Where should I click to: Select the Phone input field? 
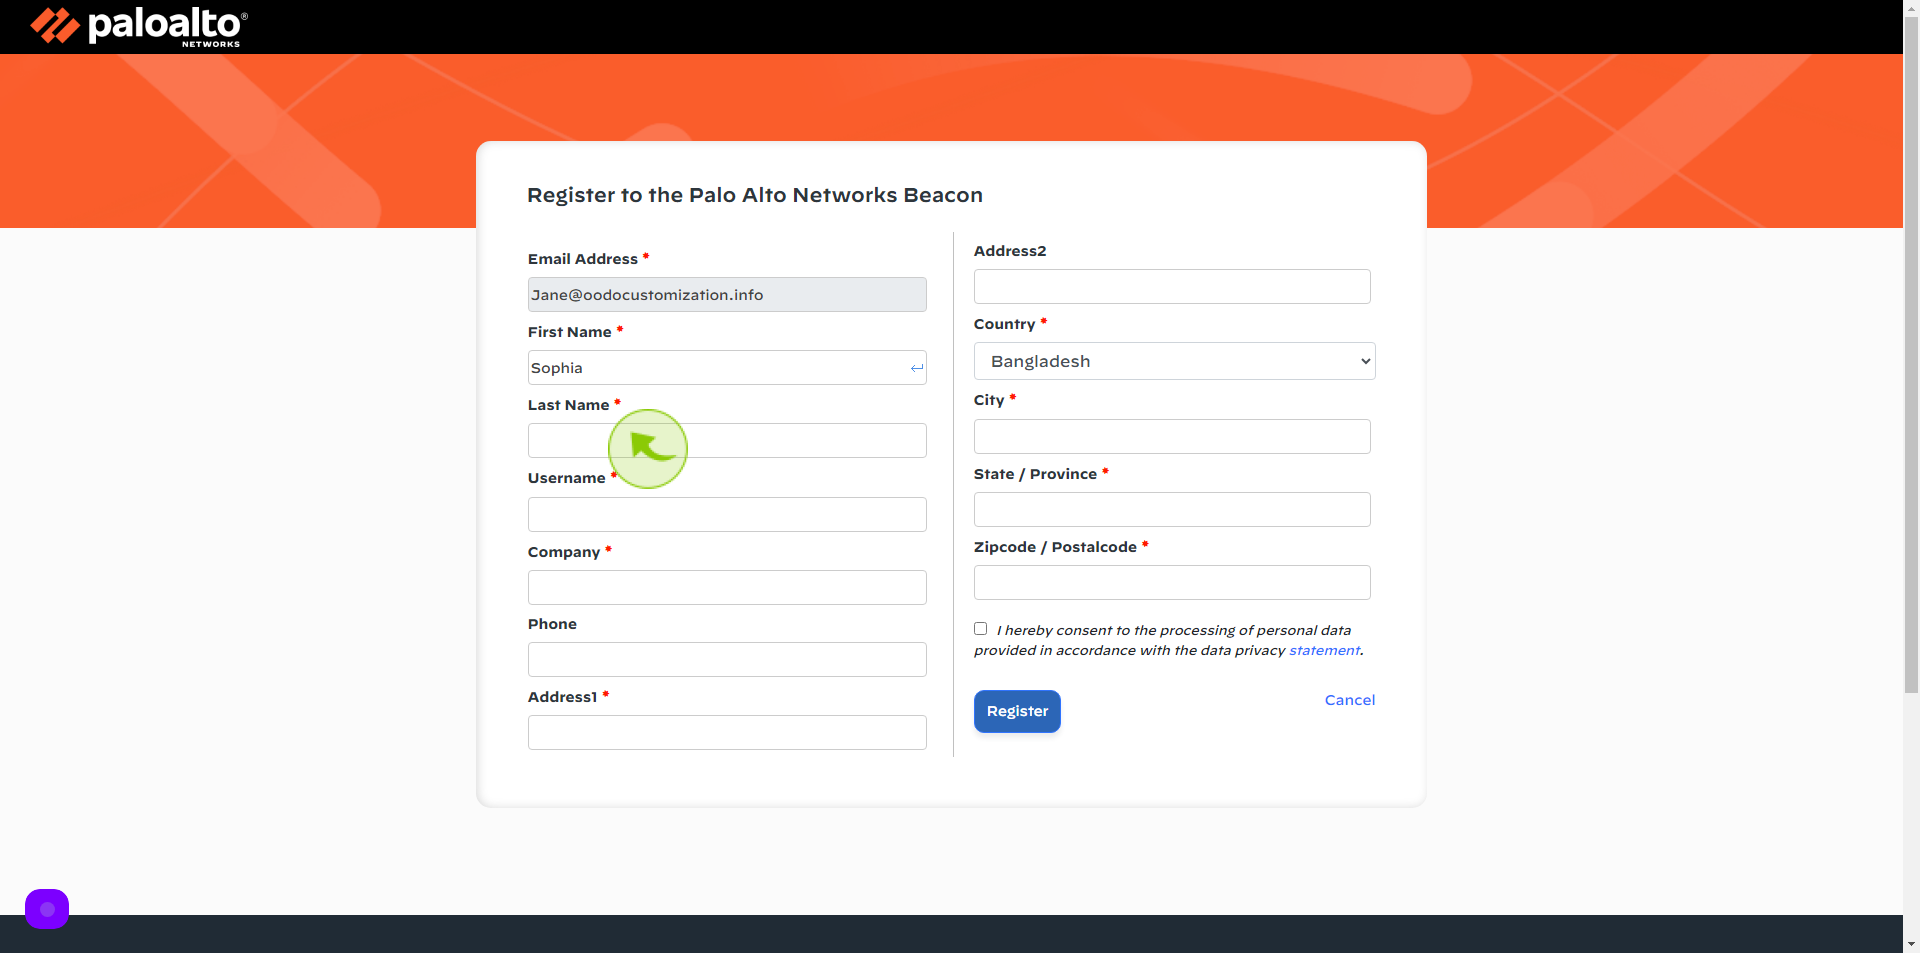tap(727, 660)
